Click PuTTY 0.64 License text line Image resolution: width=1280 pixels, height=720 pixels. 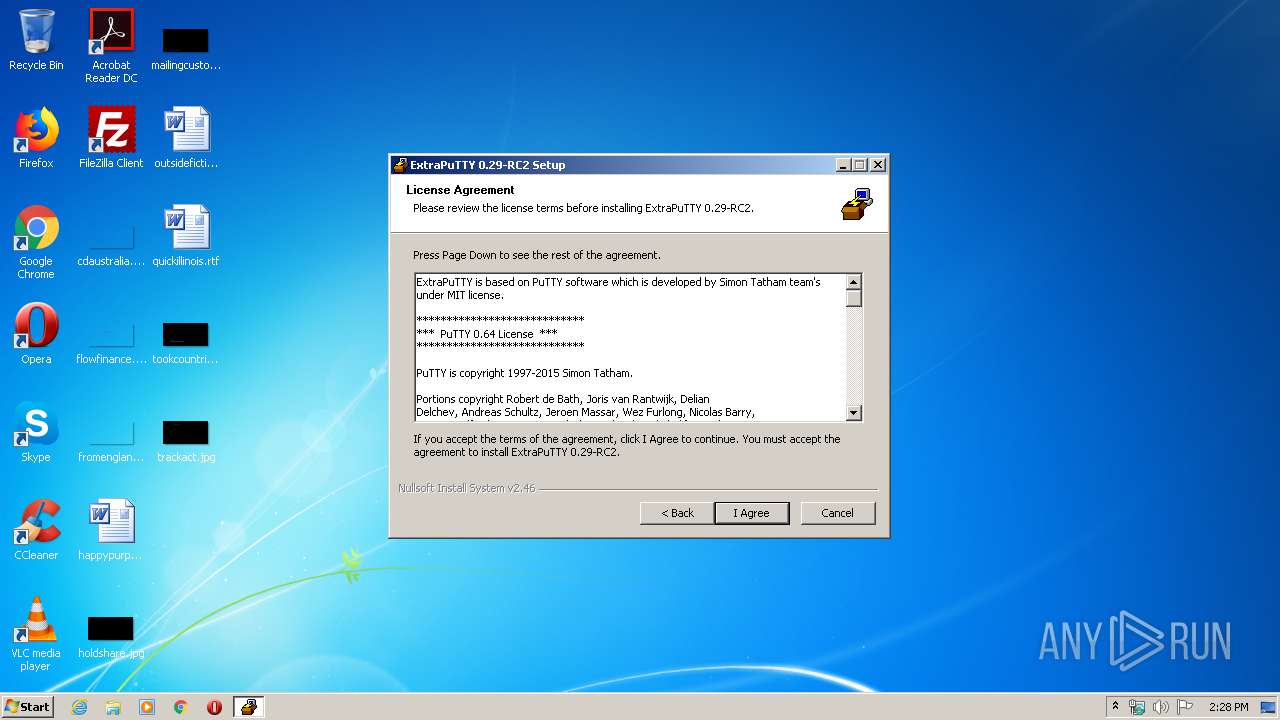pyautogui.click(x=487, y=333)
